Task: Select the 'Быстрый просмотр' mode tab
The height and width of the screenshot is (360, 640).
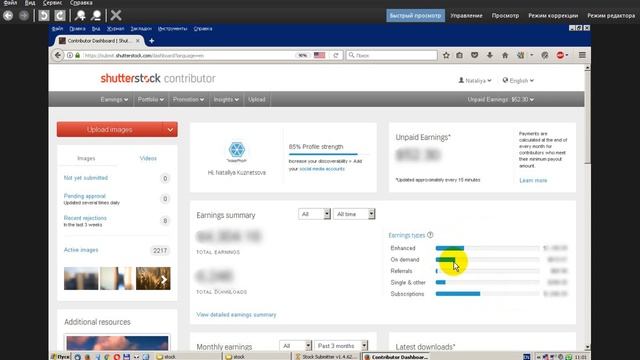Action: tap(416, 16)
